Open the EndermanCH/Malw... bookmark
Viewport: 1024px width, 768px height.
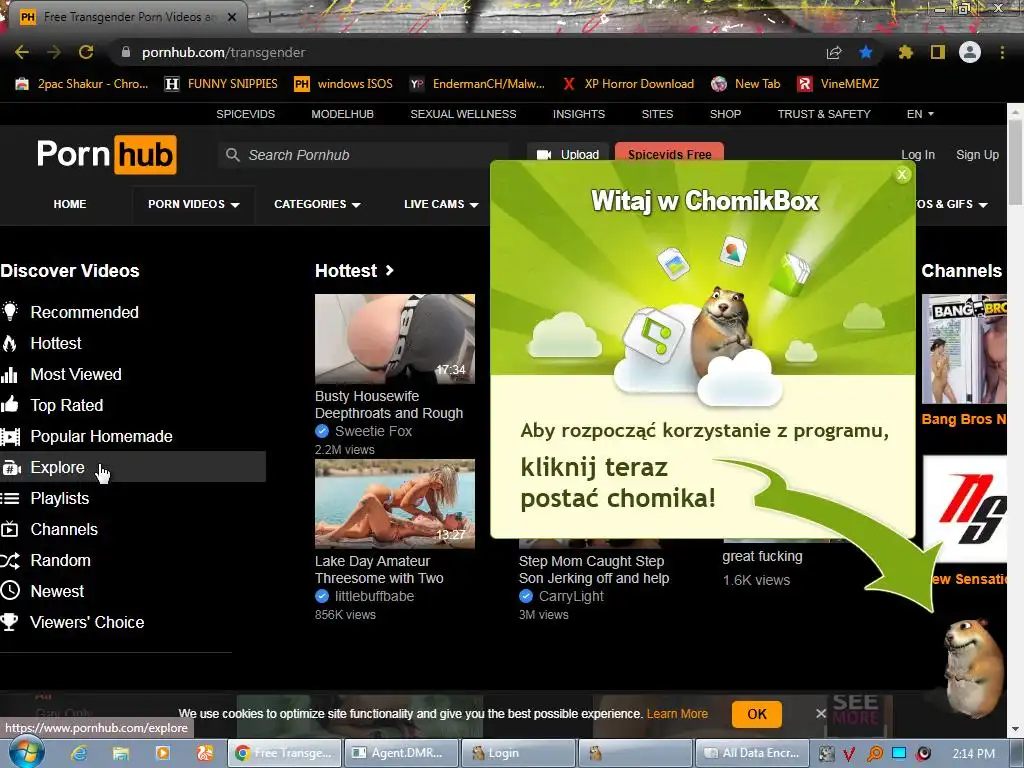[x=477, y=84]
